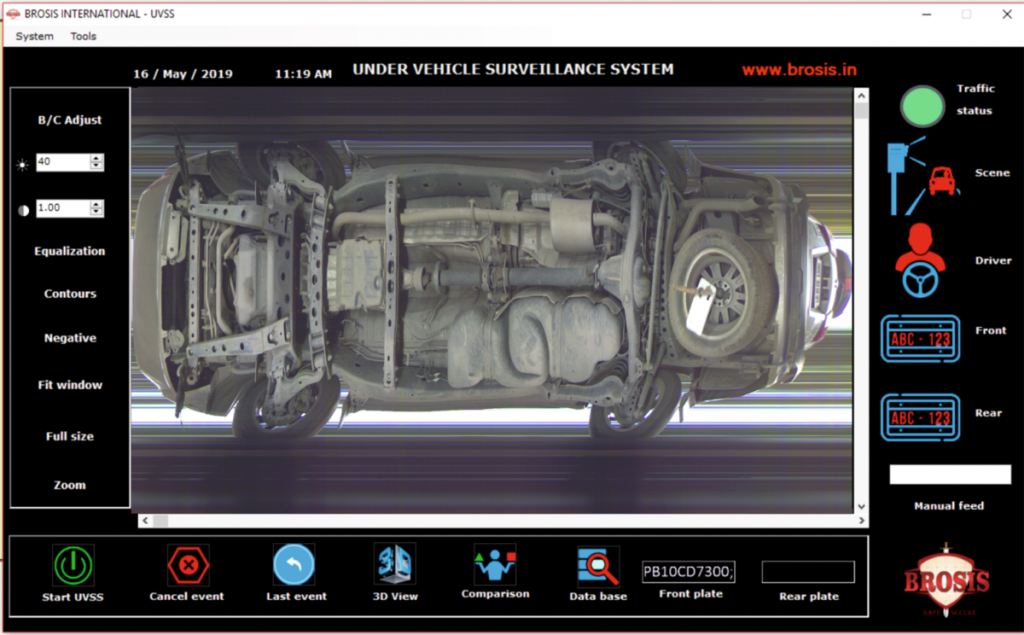Image resolution: width=1024 pixels, height=635 pixels.
Task: Toggle Negative view of the undercarriage image
Action: click(69, 337)
